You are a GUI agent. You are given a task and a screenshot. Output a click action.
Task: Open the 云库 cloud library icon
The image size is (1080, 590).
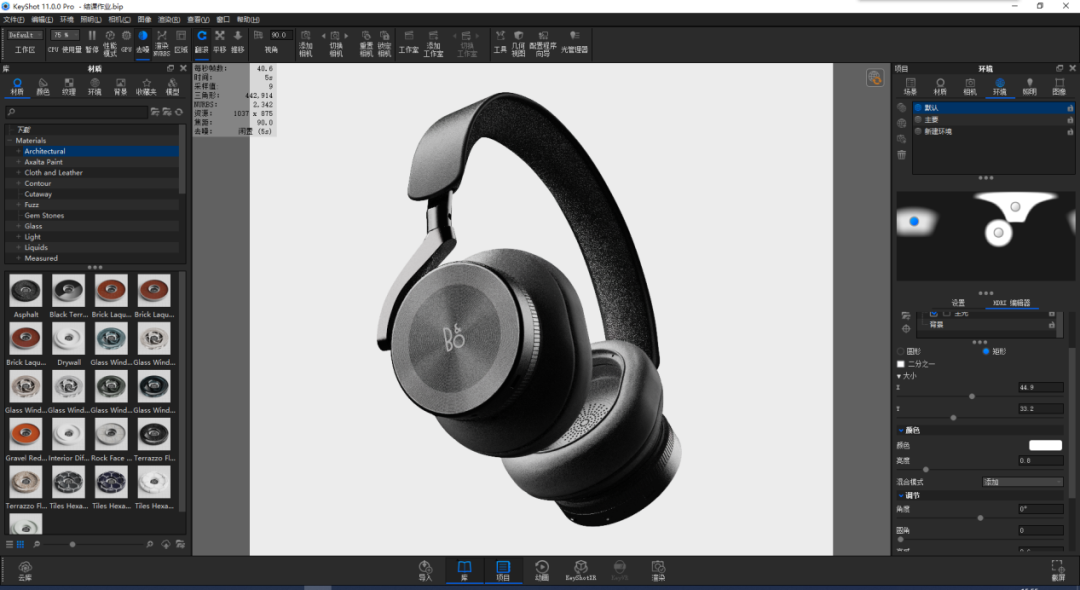[25, 571]
